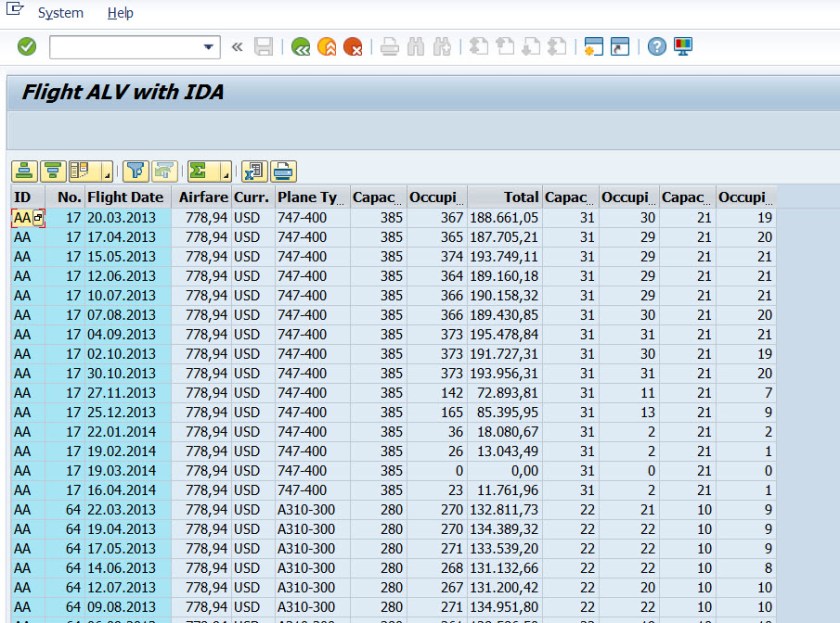Image resolution: width=840 pixels, height=623 pixels.
Task: Click the Airfare column header
Action: [x=203, y=197]
